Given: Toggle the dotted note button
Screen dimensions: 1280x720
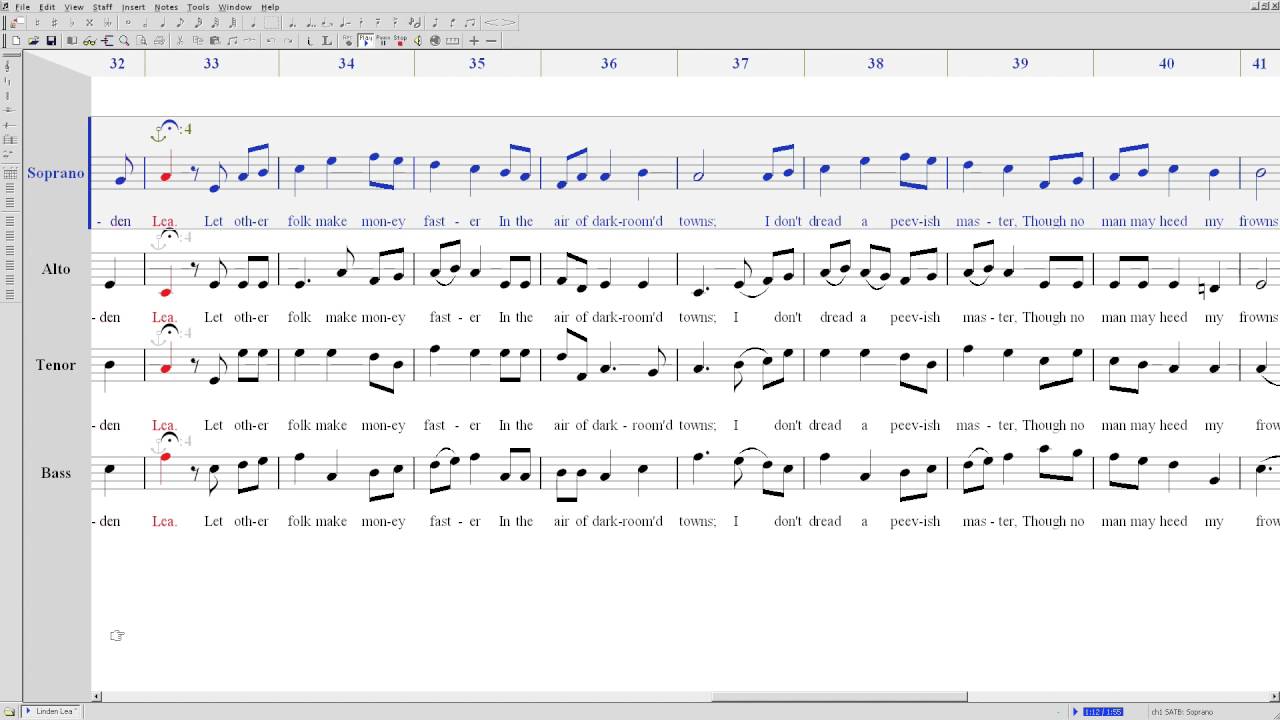Looking at the screenshot, I should coord(292,22).
